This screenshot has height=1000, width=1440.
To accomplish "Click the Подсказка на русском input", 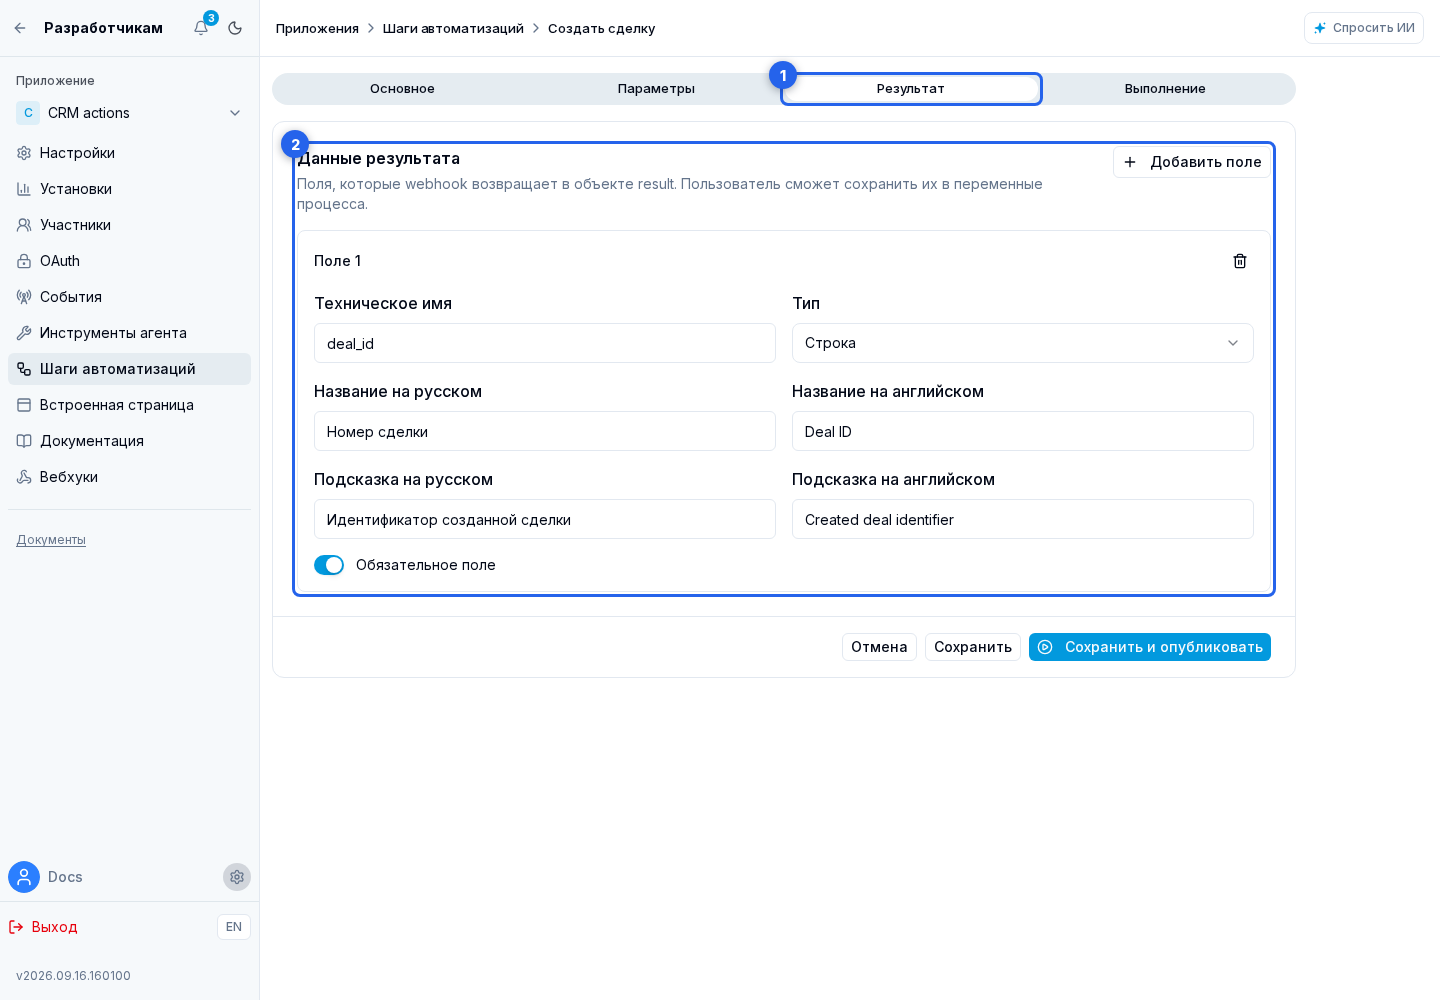I will pos(545,519).
